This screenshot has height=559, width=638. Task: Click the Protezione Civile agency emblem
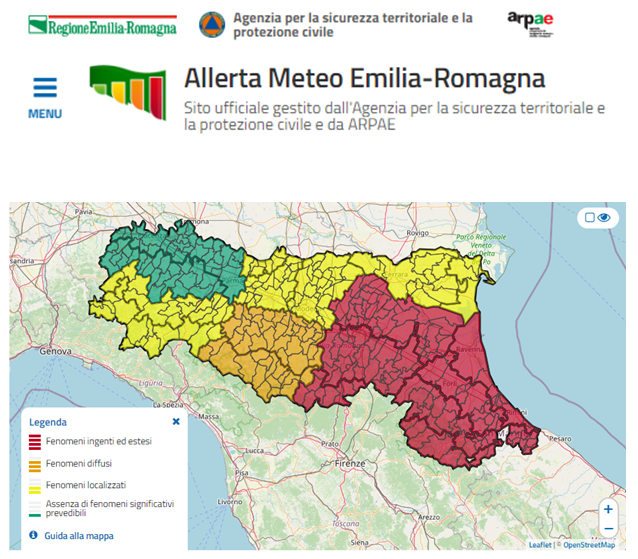pyautogui.click(x=211, y=25)
